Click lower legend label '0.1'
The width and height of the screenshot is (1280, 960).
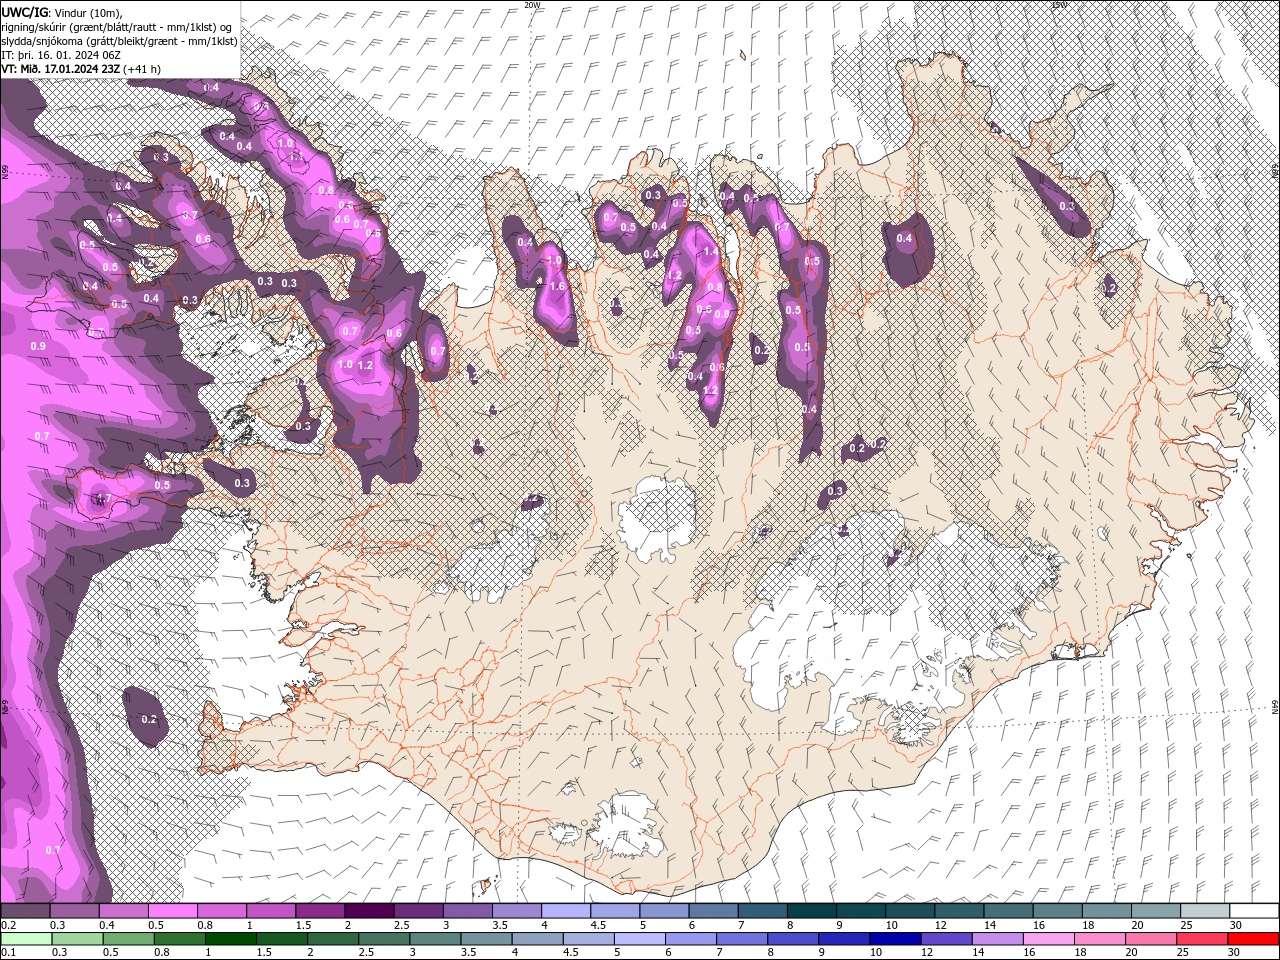tap(8, 952)
